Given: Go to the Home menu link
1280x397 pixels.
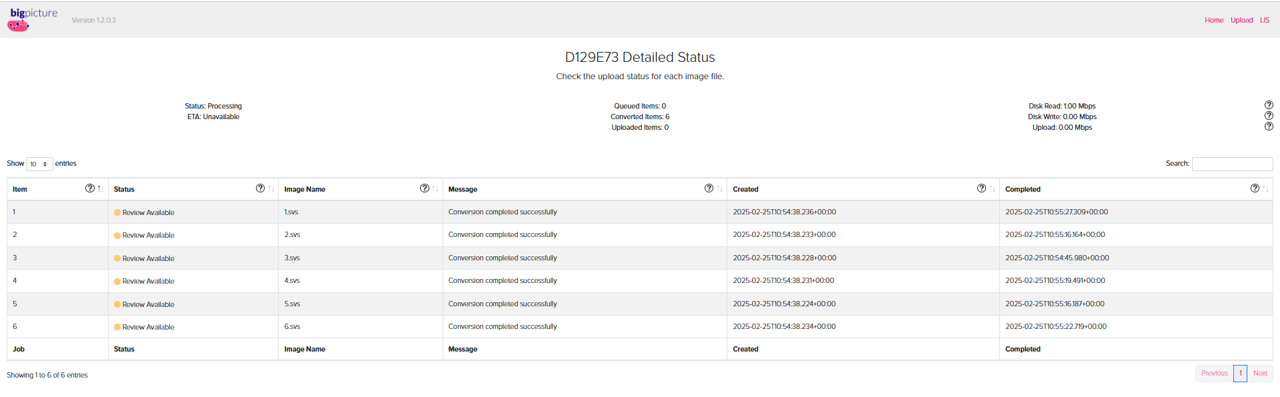Looking at the screenshot, I should tap(1214, 20).
